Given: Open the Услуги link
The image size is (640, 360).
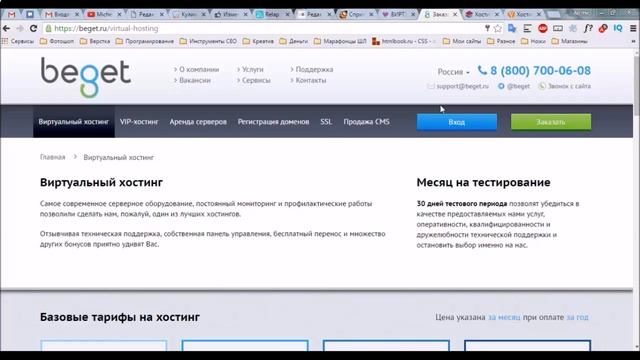Looking at the screenshot, I should (253, 69).
